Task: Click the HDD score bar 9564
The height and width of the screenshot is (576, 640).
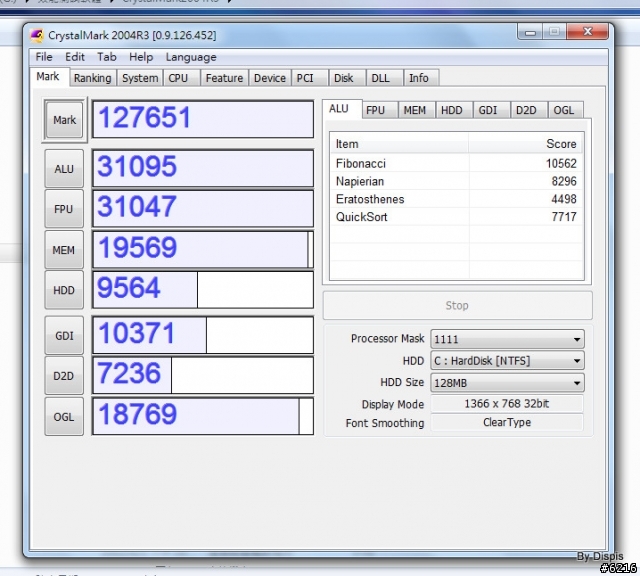Action: pyautogui.click(x=203, y=290)
